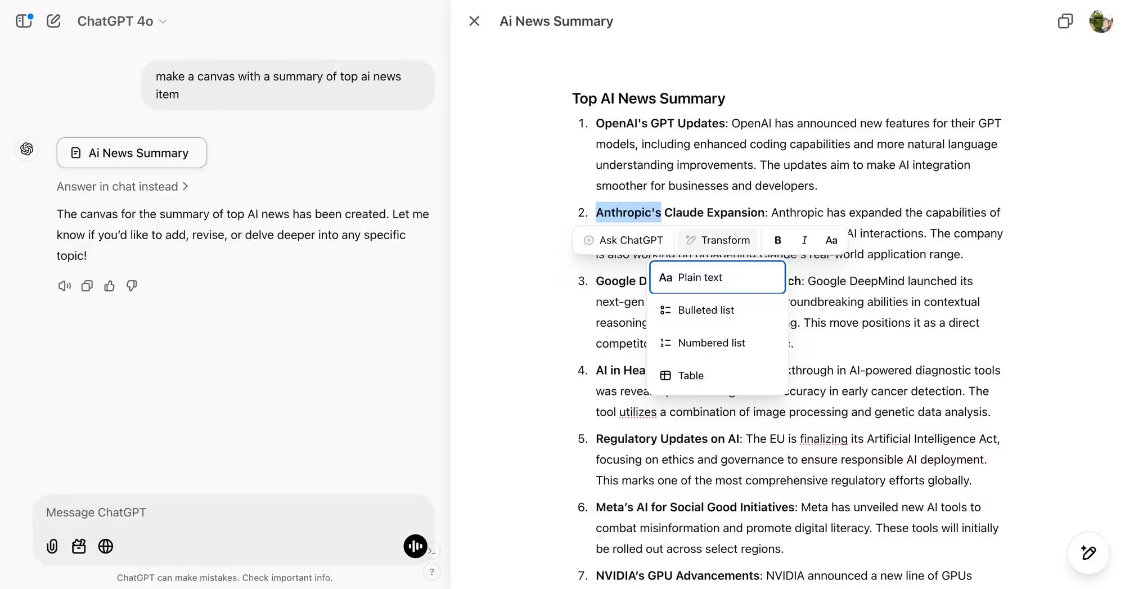The height and width of the screenshot is (589, 1125).
Task: Open the Ai News Summary canvas card
Action: (x=131, y=152)
